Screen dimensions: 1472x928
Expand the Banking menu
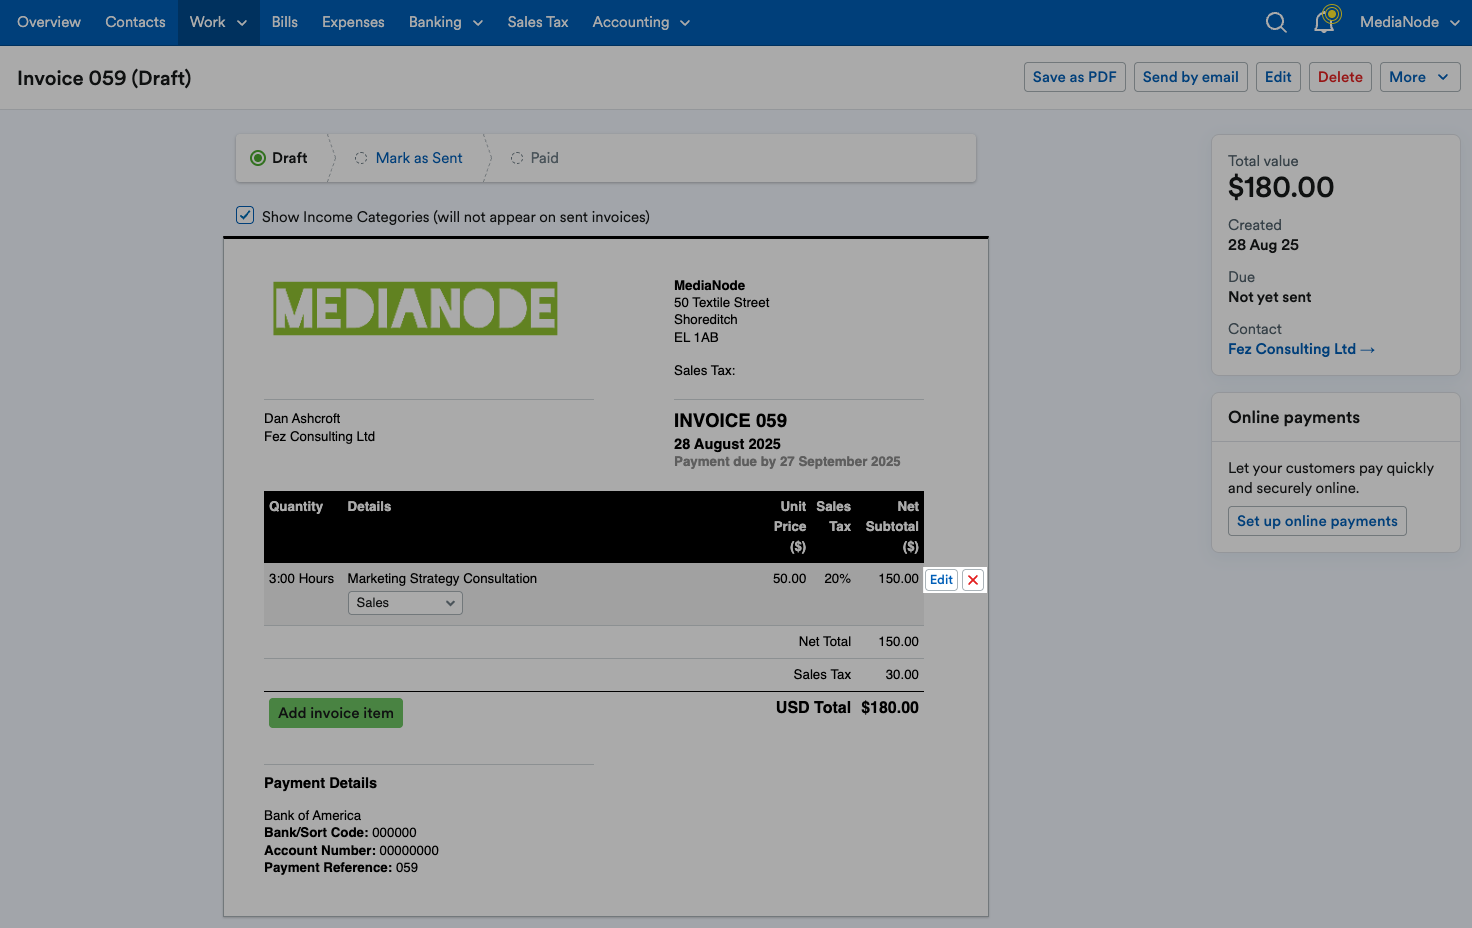[x=446, y=22]
